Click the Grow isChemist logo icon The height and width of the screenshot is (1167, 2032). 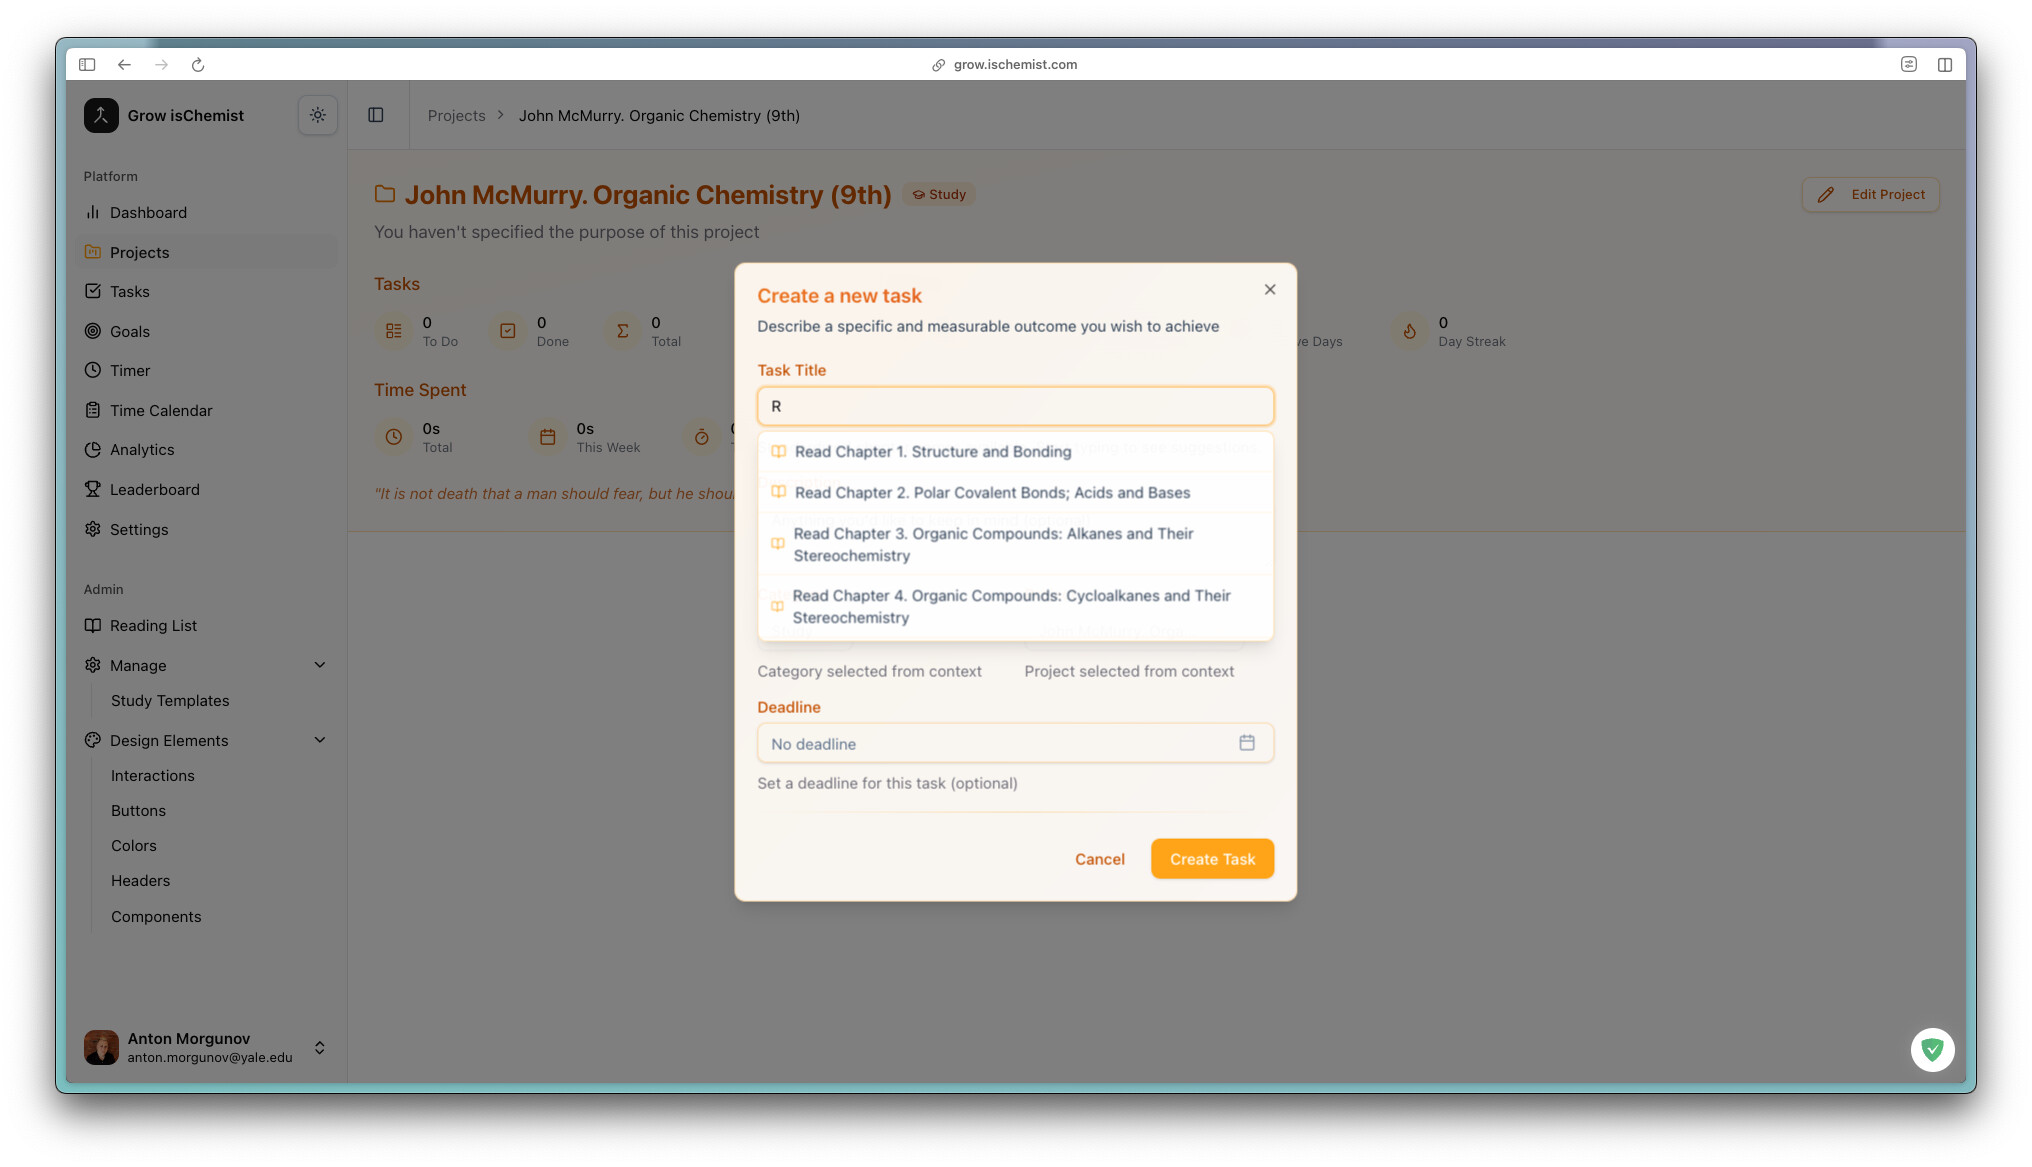pos(101,115)
